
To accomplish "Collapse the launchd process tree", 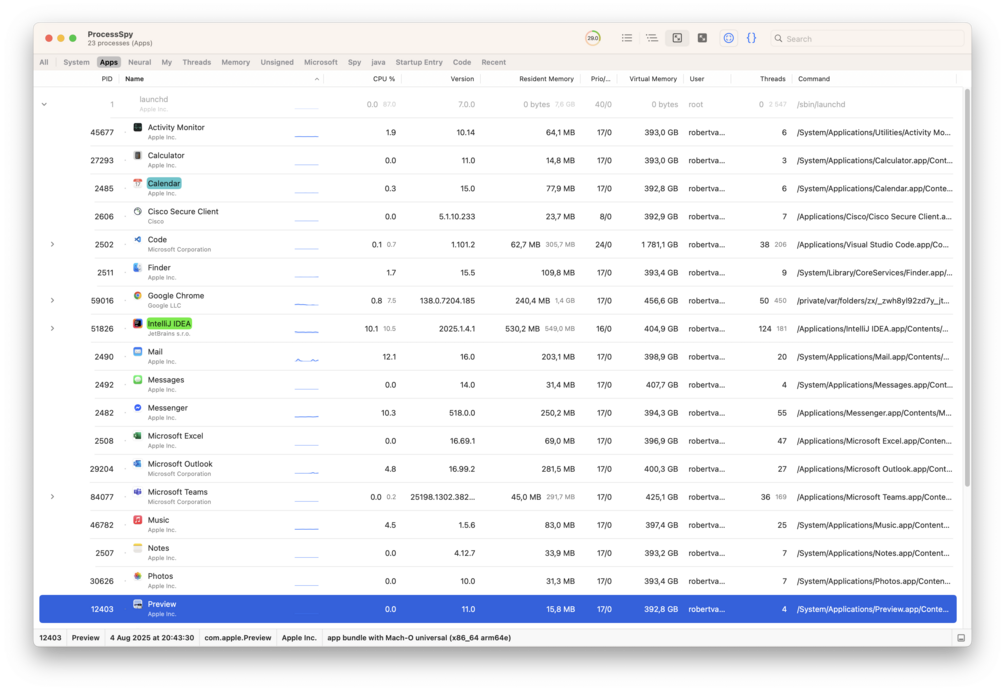I will point(44,104).
